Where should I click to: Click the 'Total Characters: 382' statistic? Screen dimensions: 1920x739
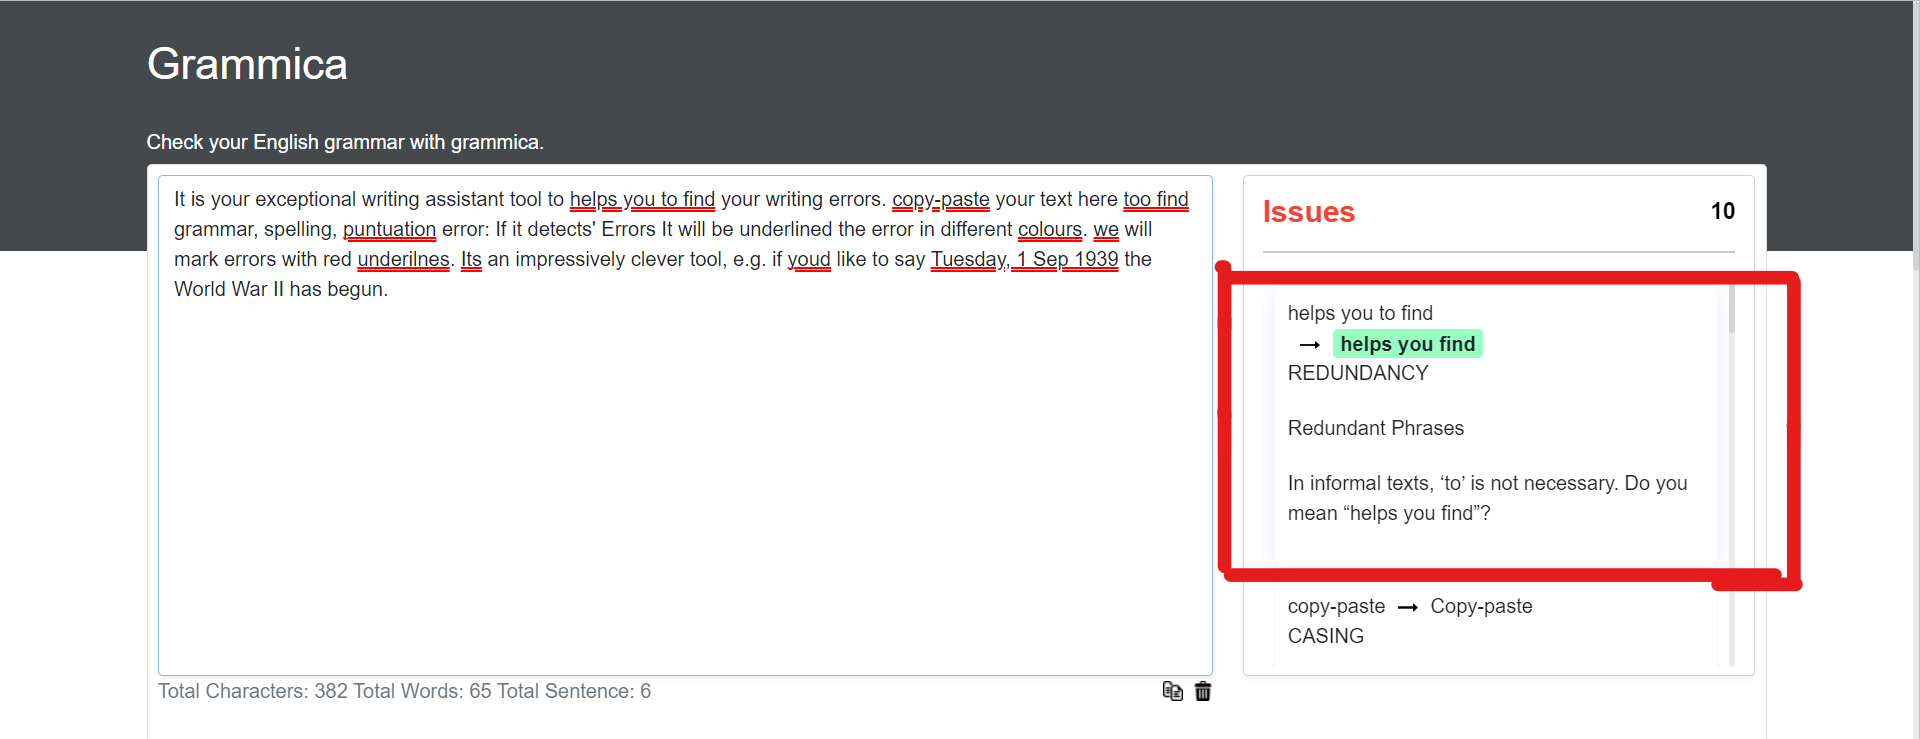pos(253,691)
